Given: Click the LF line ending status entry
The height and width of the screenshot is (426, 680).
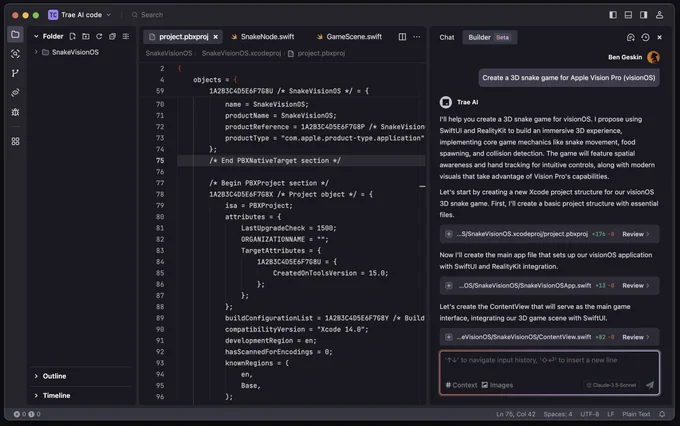Looking at the screenshot, I should (610, 414).
